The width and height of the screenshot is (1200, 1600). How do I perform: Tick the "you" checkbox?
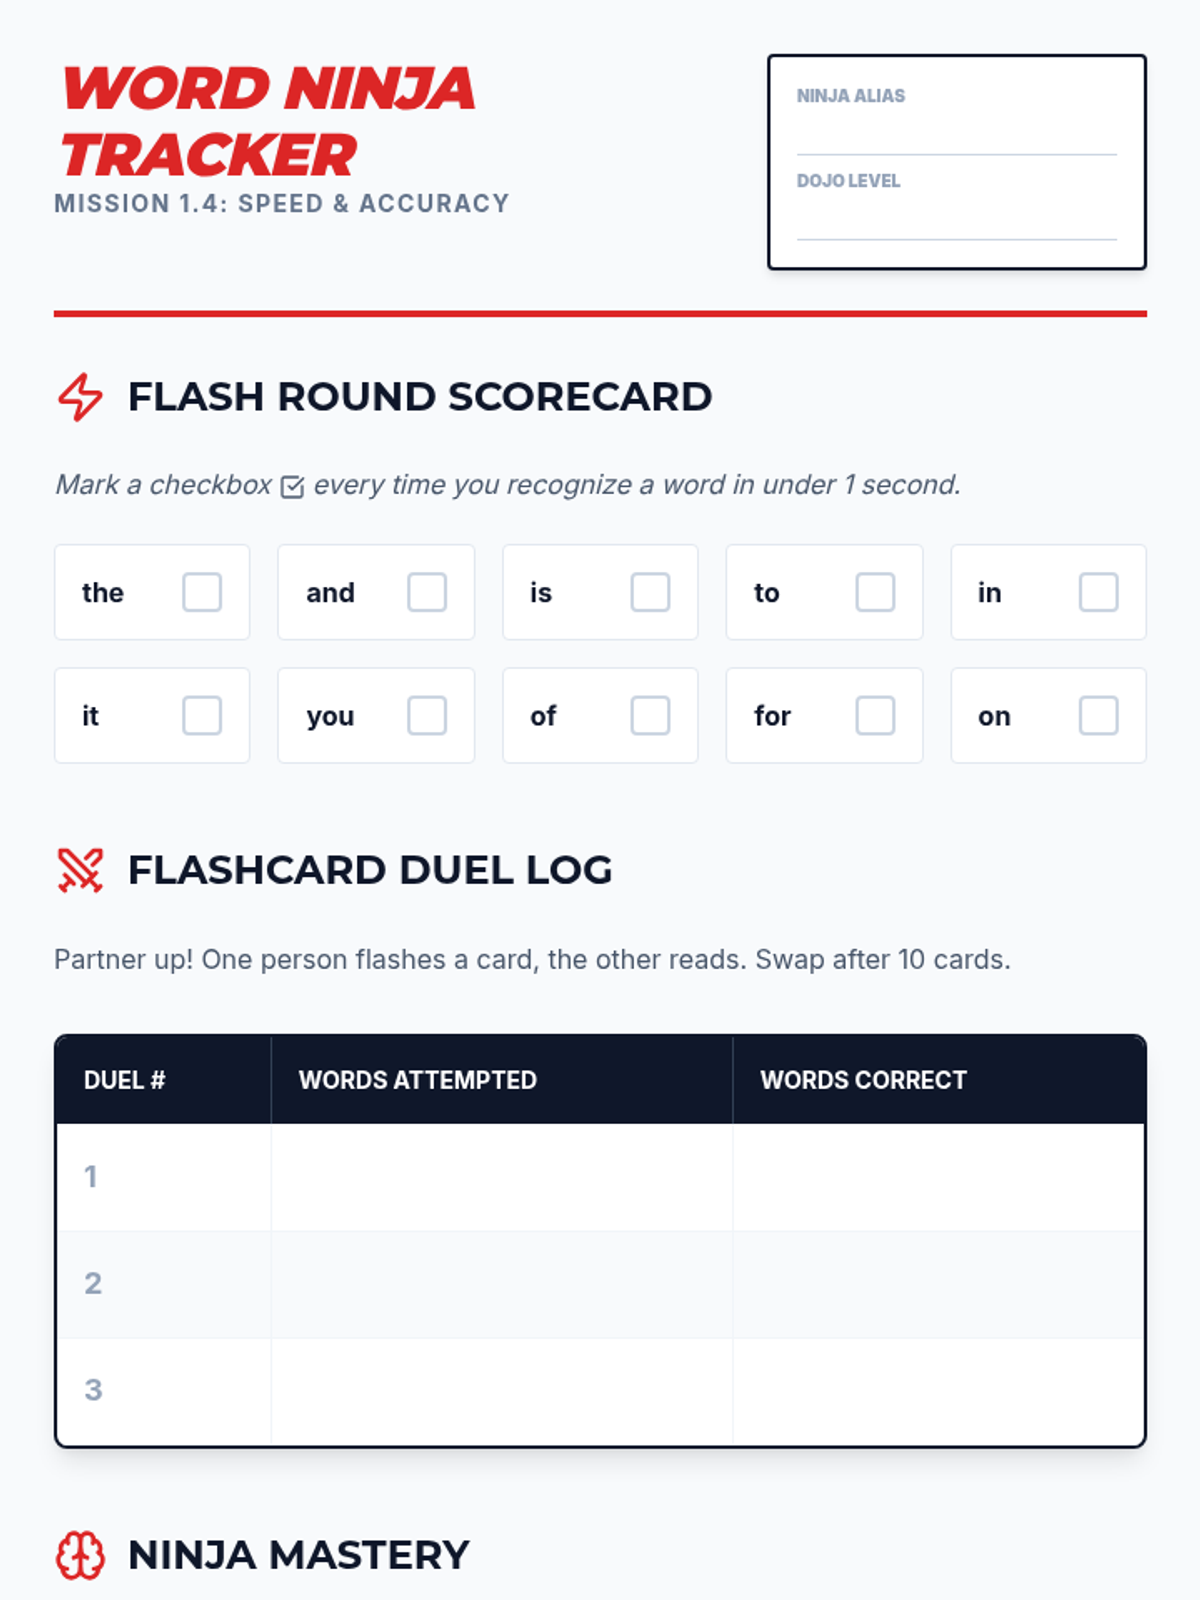click(427, 715)
